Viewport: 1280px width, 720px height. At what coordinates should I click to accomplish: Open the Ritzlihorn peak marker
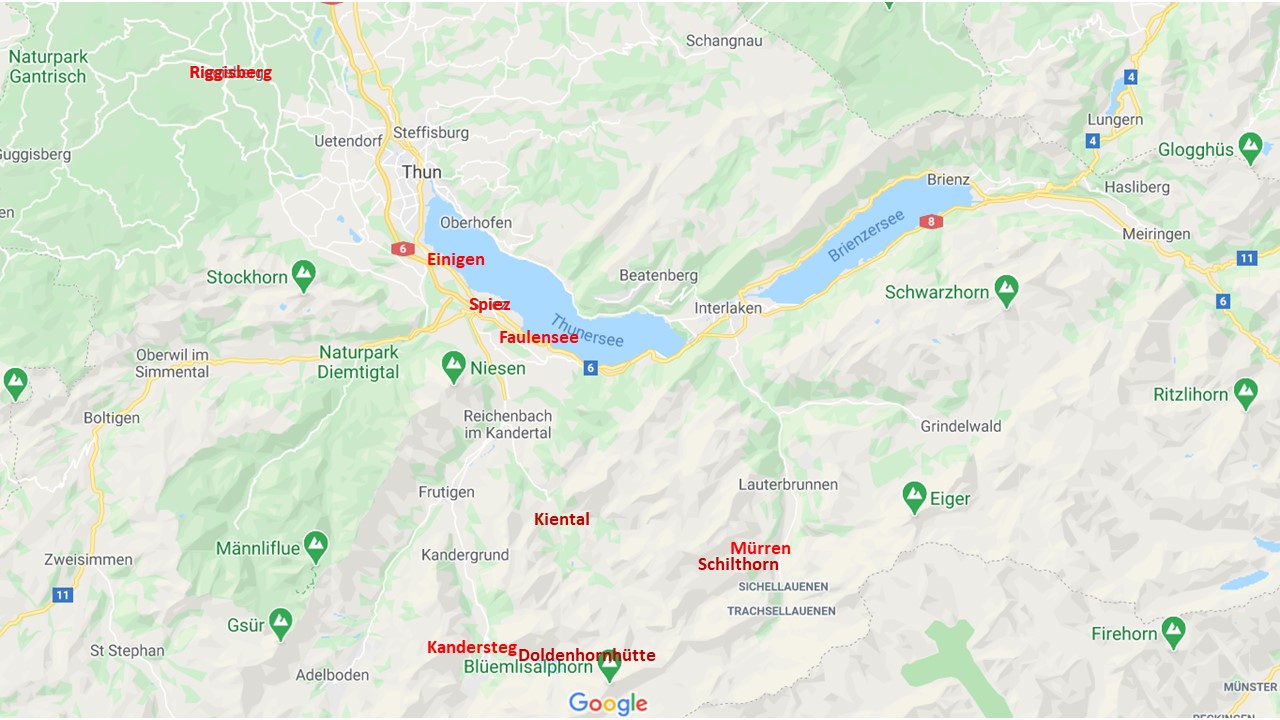(1246, 393)
